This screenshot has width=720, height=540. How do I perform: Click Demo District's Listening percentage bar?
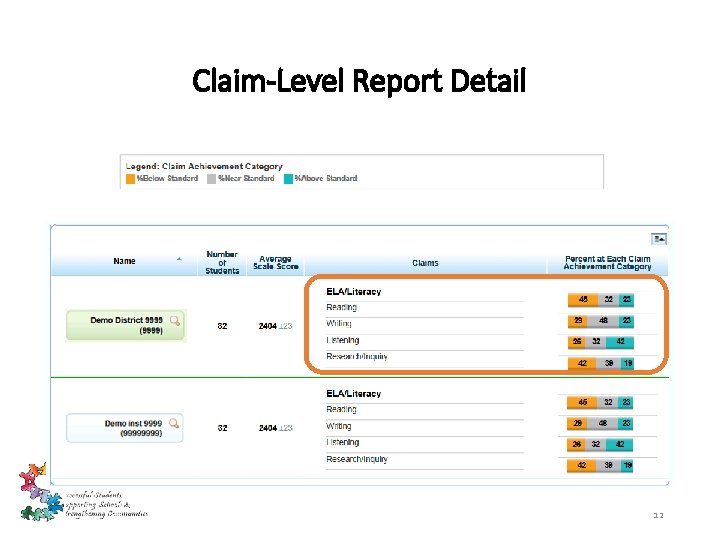(601, 342)
